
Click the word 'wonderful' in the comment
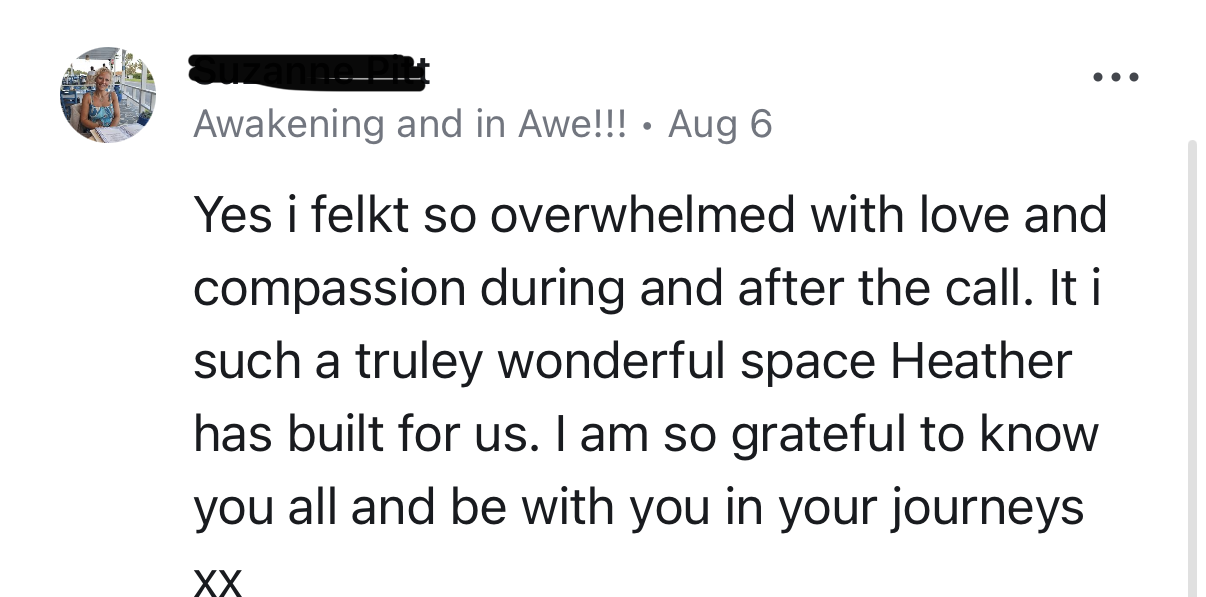611,361
